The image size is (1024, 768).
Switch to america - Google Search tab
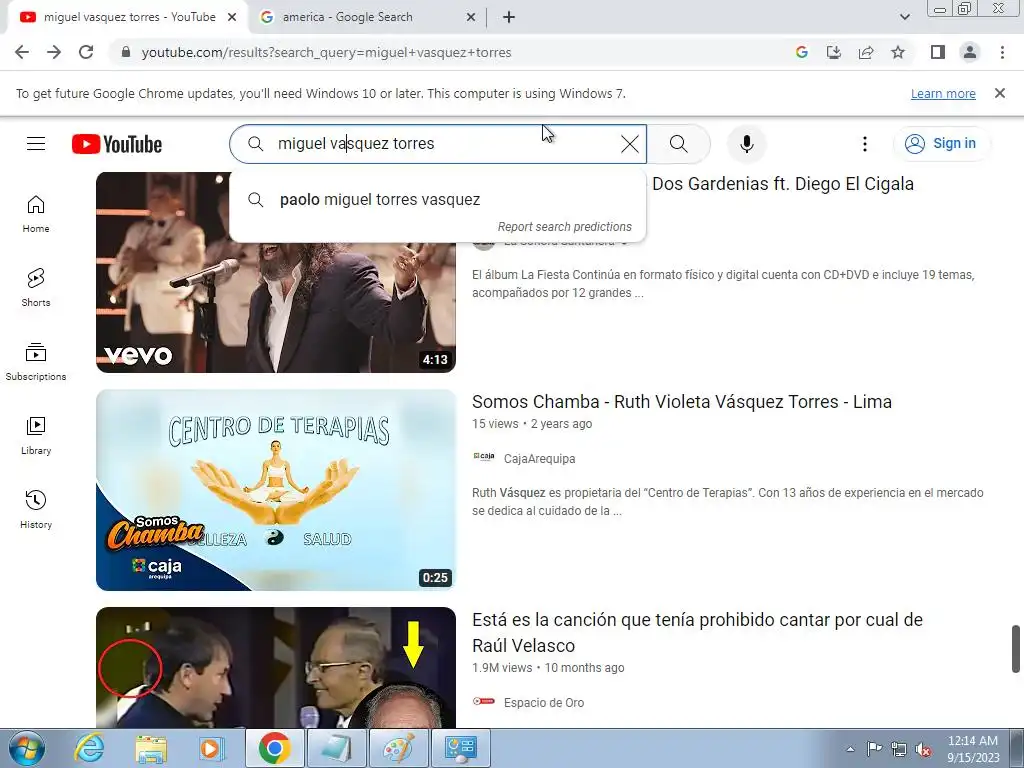368,18
